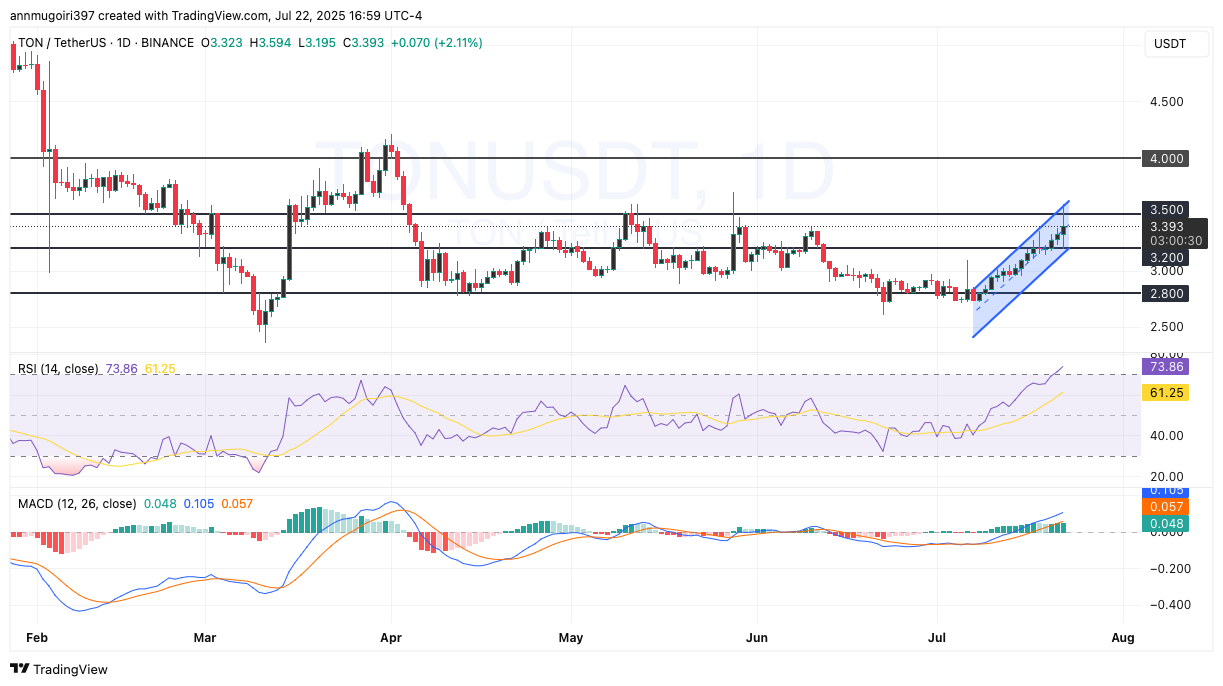Screen dimensions: 1223x686
Task: Click the Apr label on time axis
Action: (x=391, y=636)
